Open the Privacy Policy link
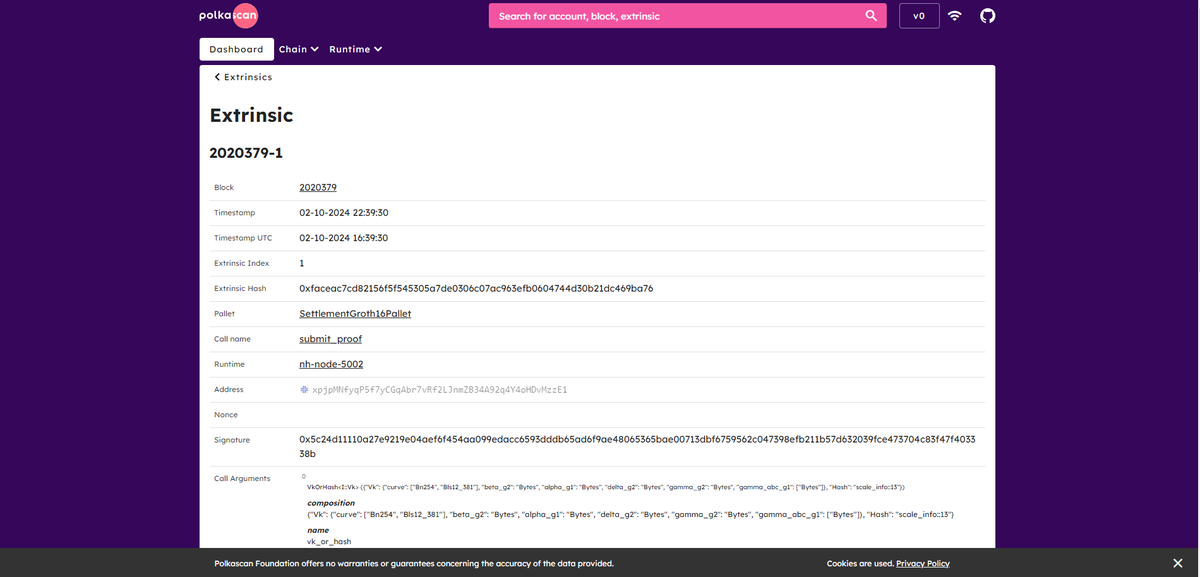Screen dimensions: 1200x577 (923, 563)
